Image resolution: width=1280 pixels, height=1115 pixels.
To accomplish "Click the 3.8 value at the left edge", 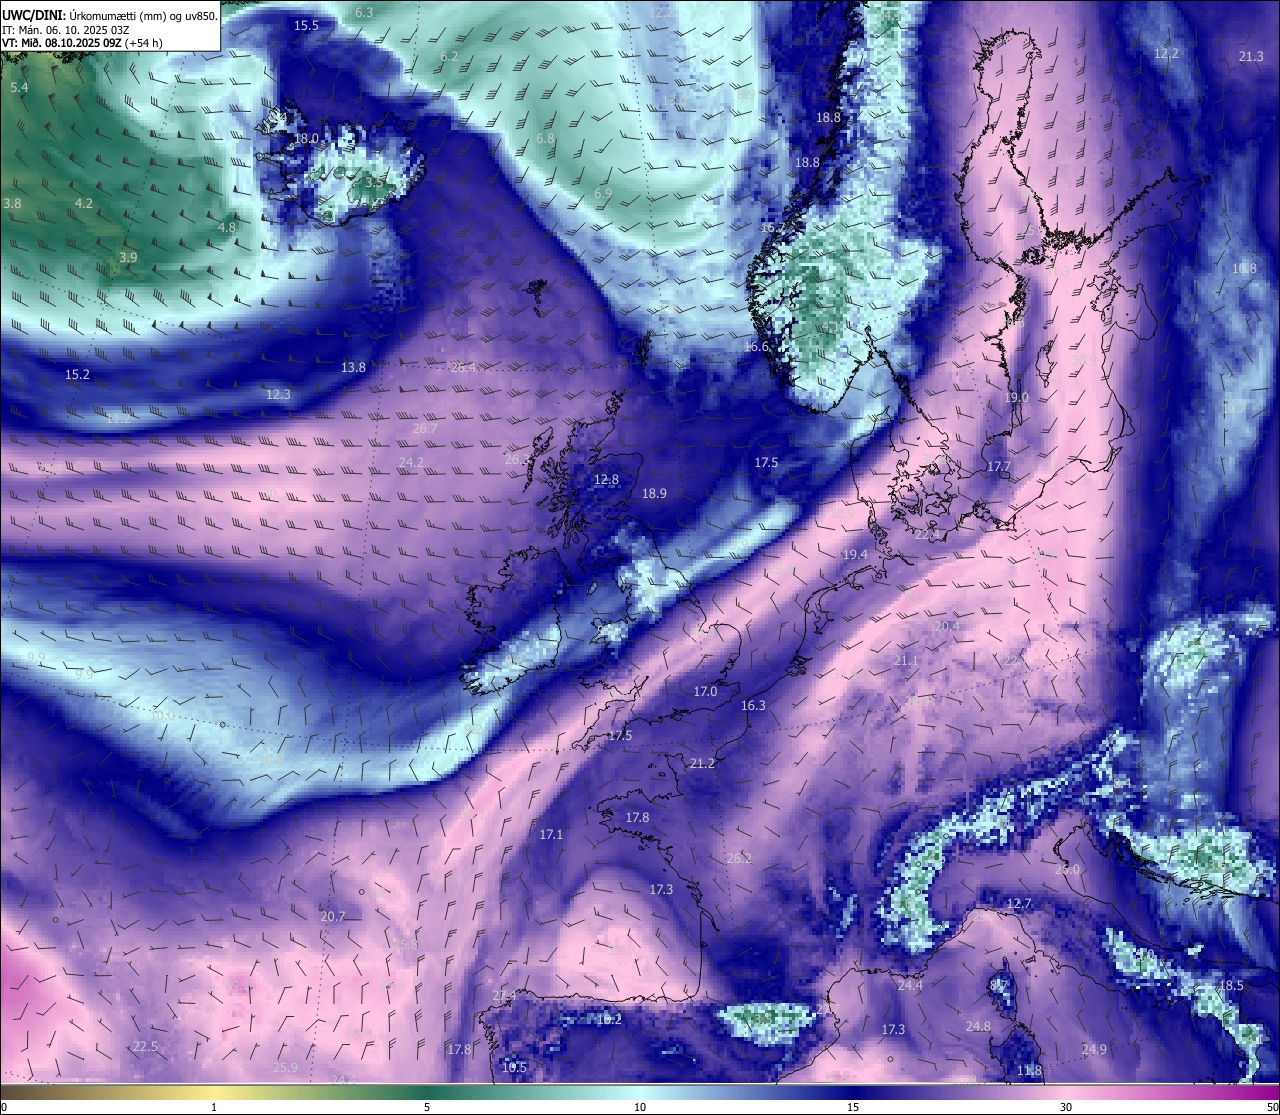I will [12, 203].
